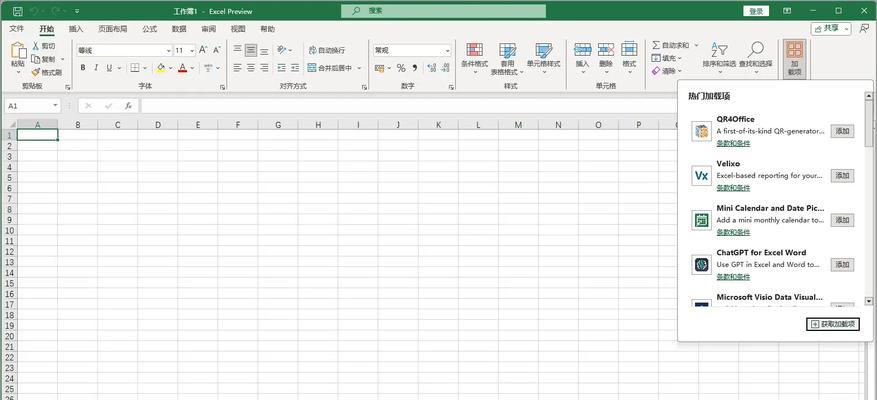Viewport: 877px width, 400px height.
Task: Click the search box in title bar
Action: pos(444,11)
